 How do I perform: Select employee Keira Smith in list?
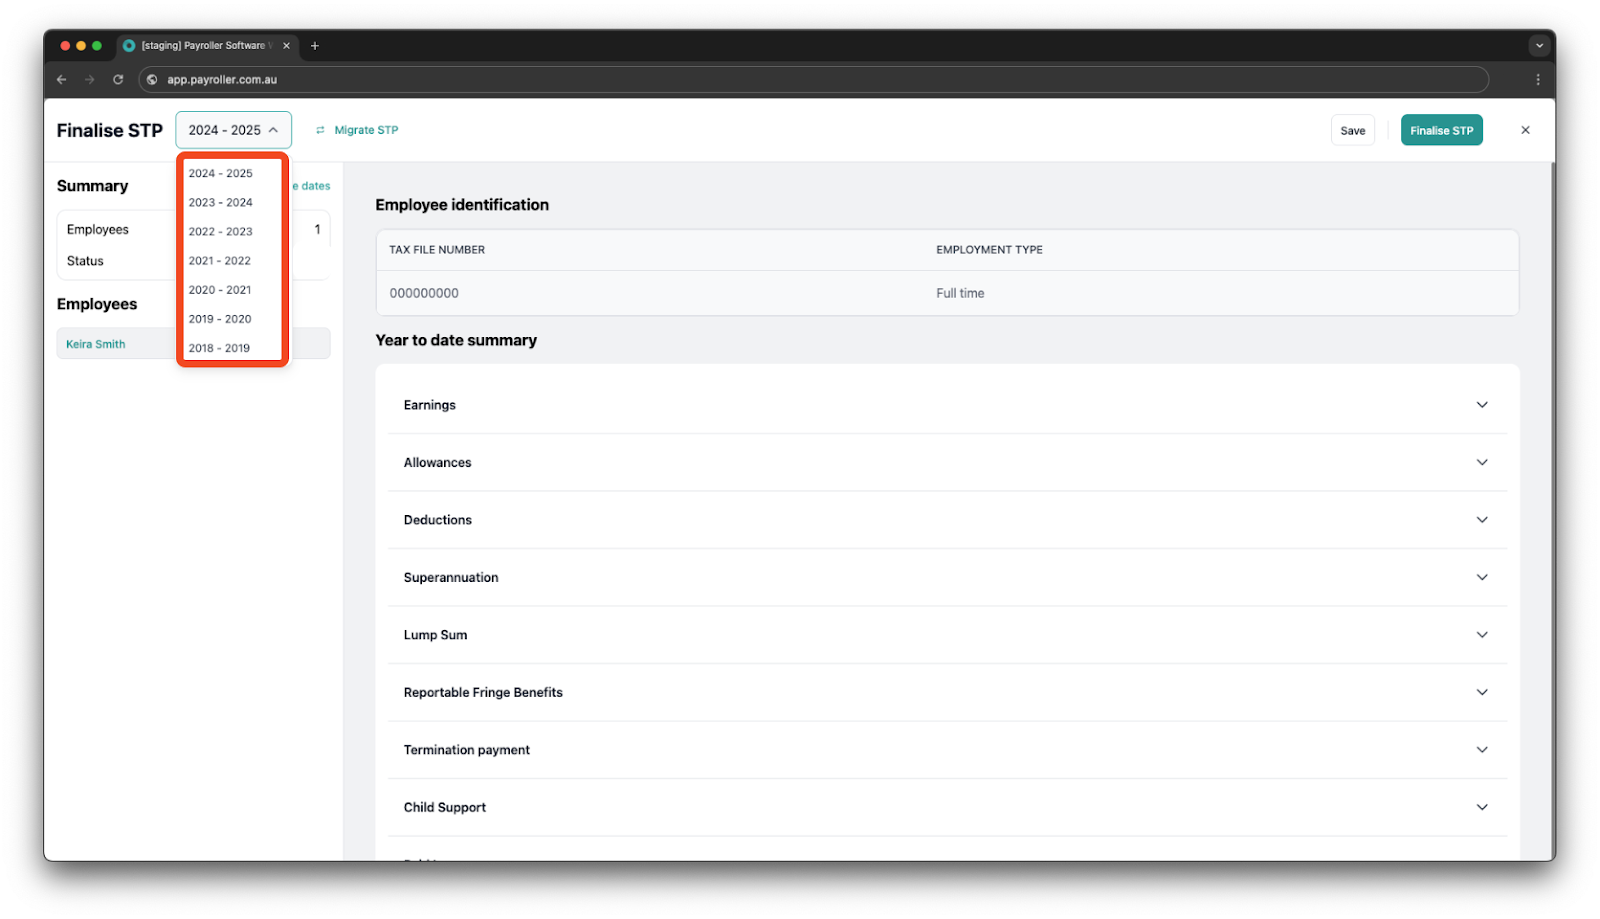pyautogui.click(x=96, y=344)
